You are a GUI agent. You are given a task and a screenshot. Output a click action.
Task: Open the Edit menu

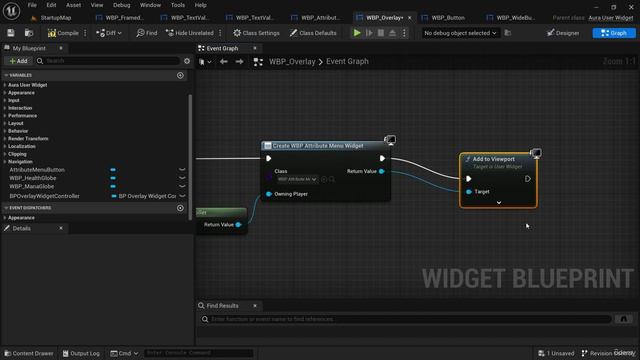(51, 5)
